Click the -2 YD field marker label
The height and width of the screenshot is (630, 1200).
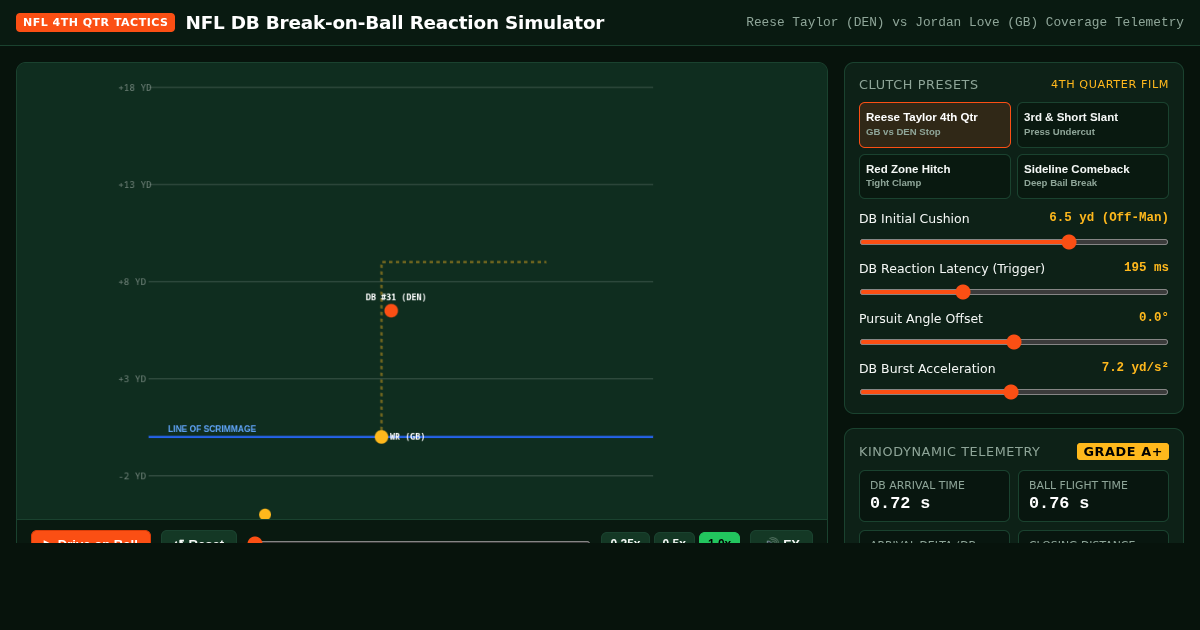point(132,476)
